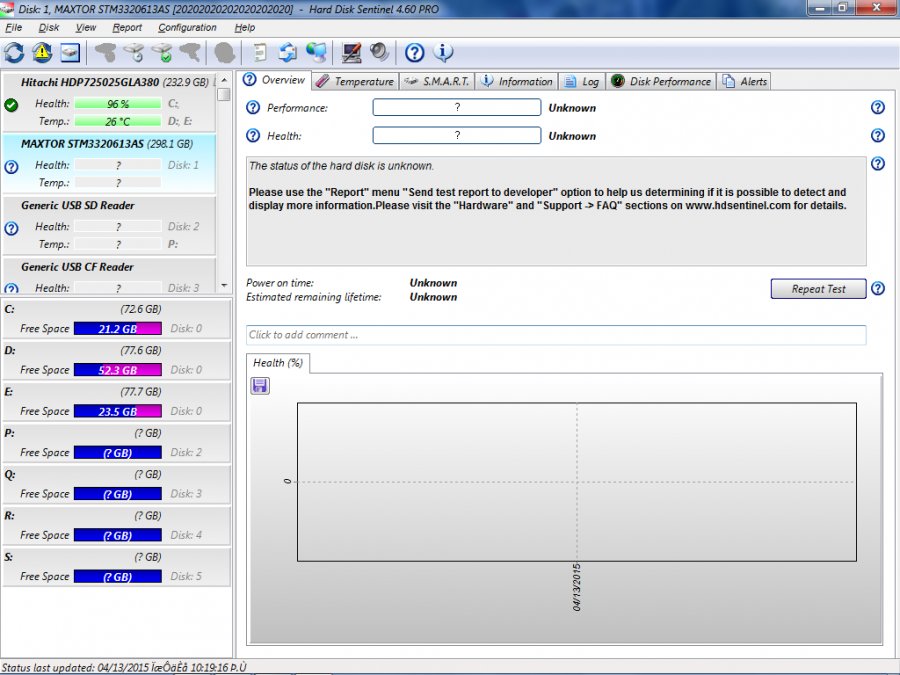Click the disk with green checkmark toolbar icon
The height and width of the screenshot is (675, 900).
(x=162, y=53)
